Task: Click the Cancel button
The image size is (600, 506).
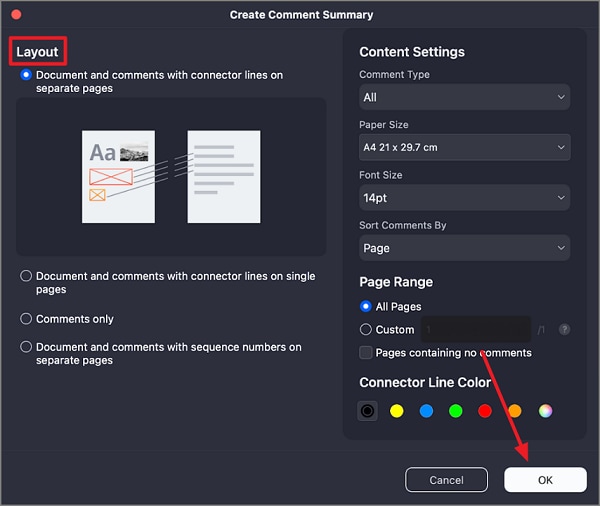Action: pos(446,480)
